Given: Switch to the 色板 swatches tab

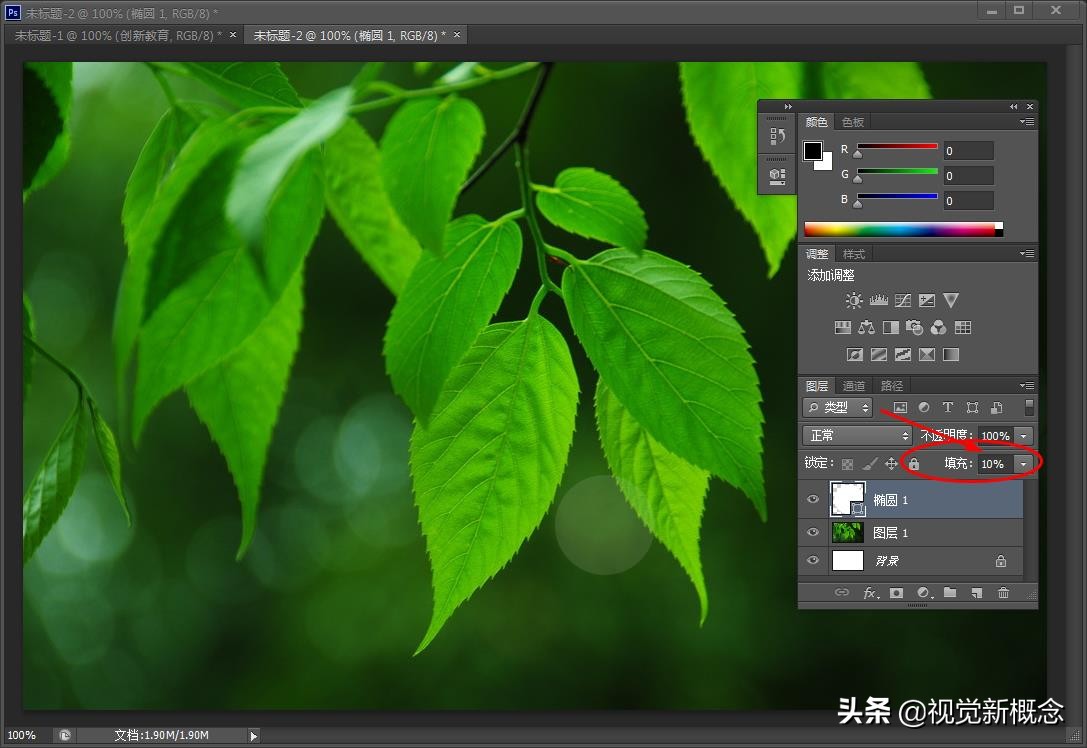Looking at the screenshot, I should tap(852, 122).
